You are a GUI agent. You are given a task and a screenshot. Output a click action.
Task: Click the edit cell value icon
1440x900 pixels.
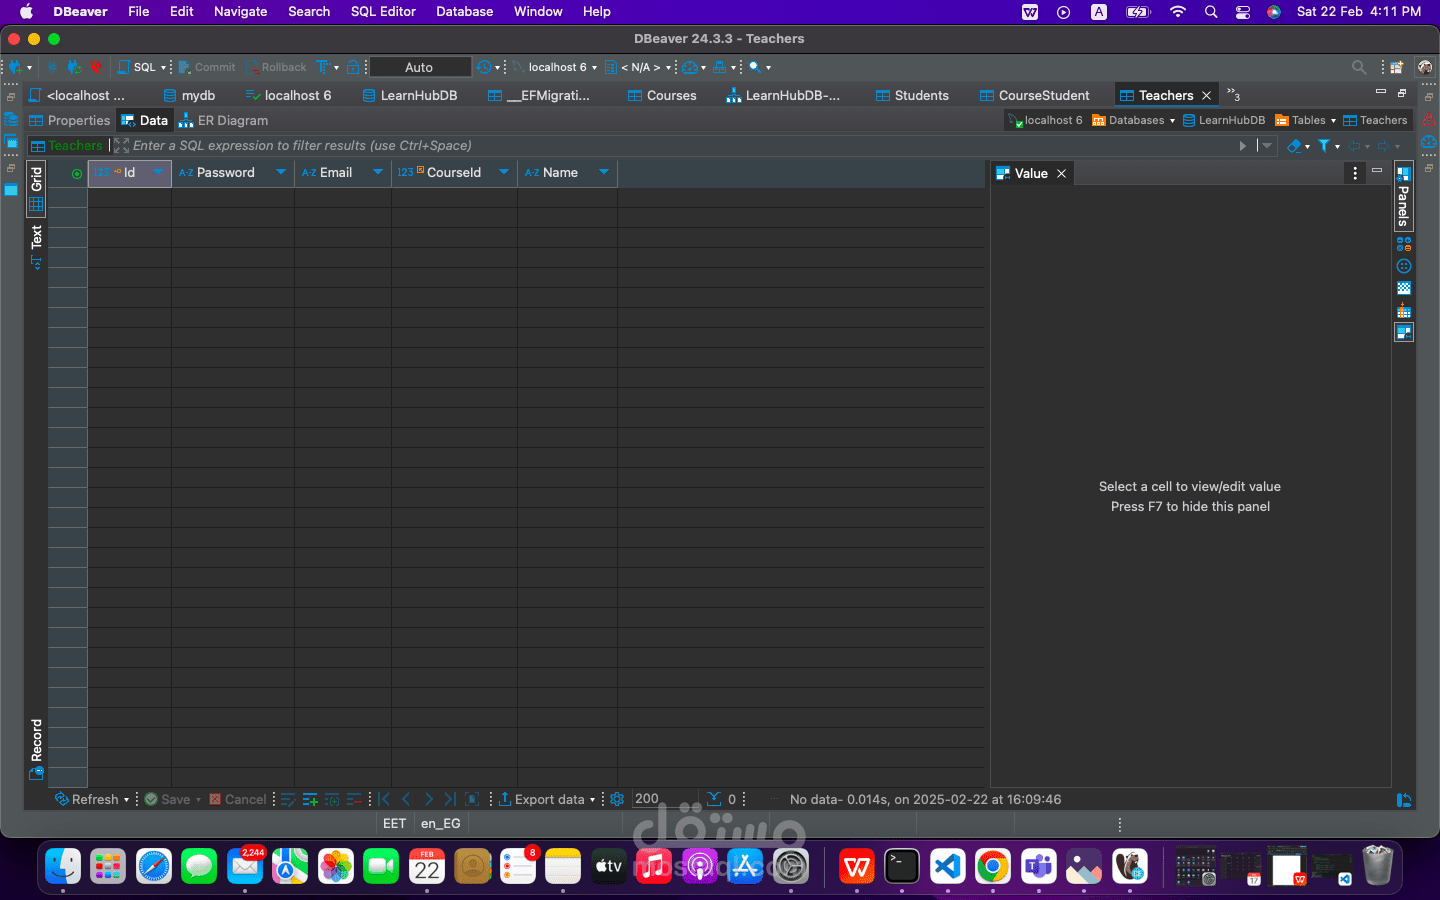(288, 799)
